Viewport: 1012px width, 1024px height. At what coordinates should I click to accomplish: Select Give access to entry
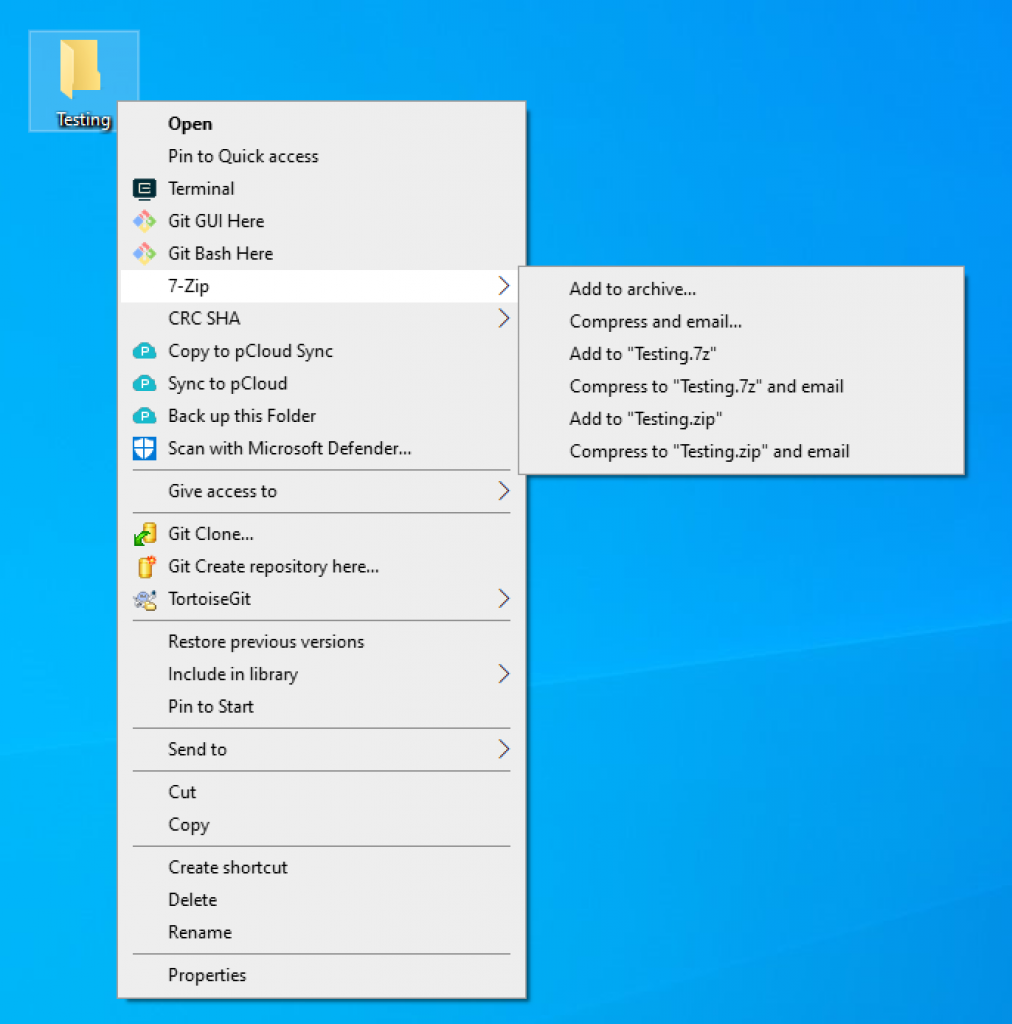[322, 491]
